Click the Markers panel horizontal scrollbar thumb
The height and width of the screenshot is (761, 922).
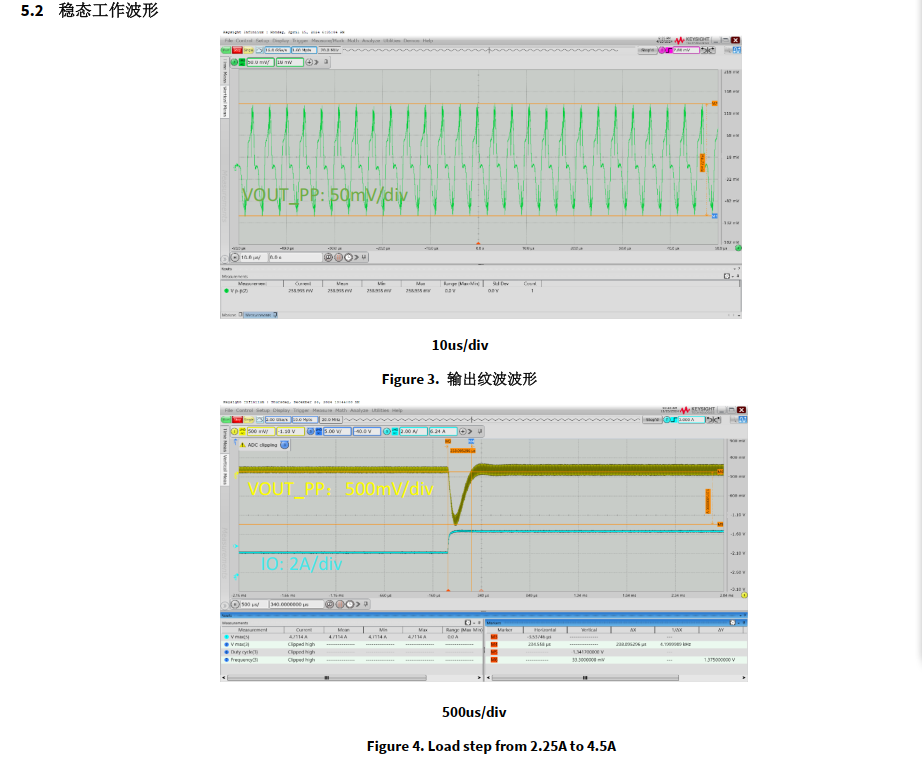click(585, 678)
